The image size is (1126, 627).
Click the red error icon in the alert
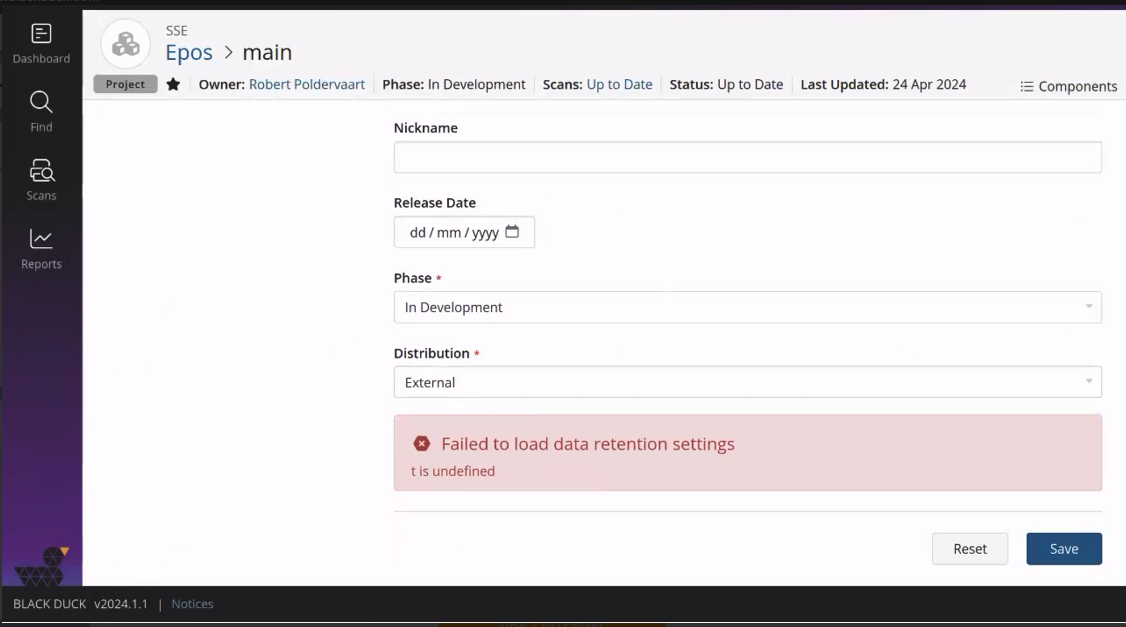[x=420, y=443]
